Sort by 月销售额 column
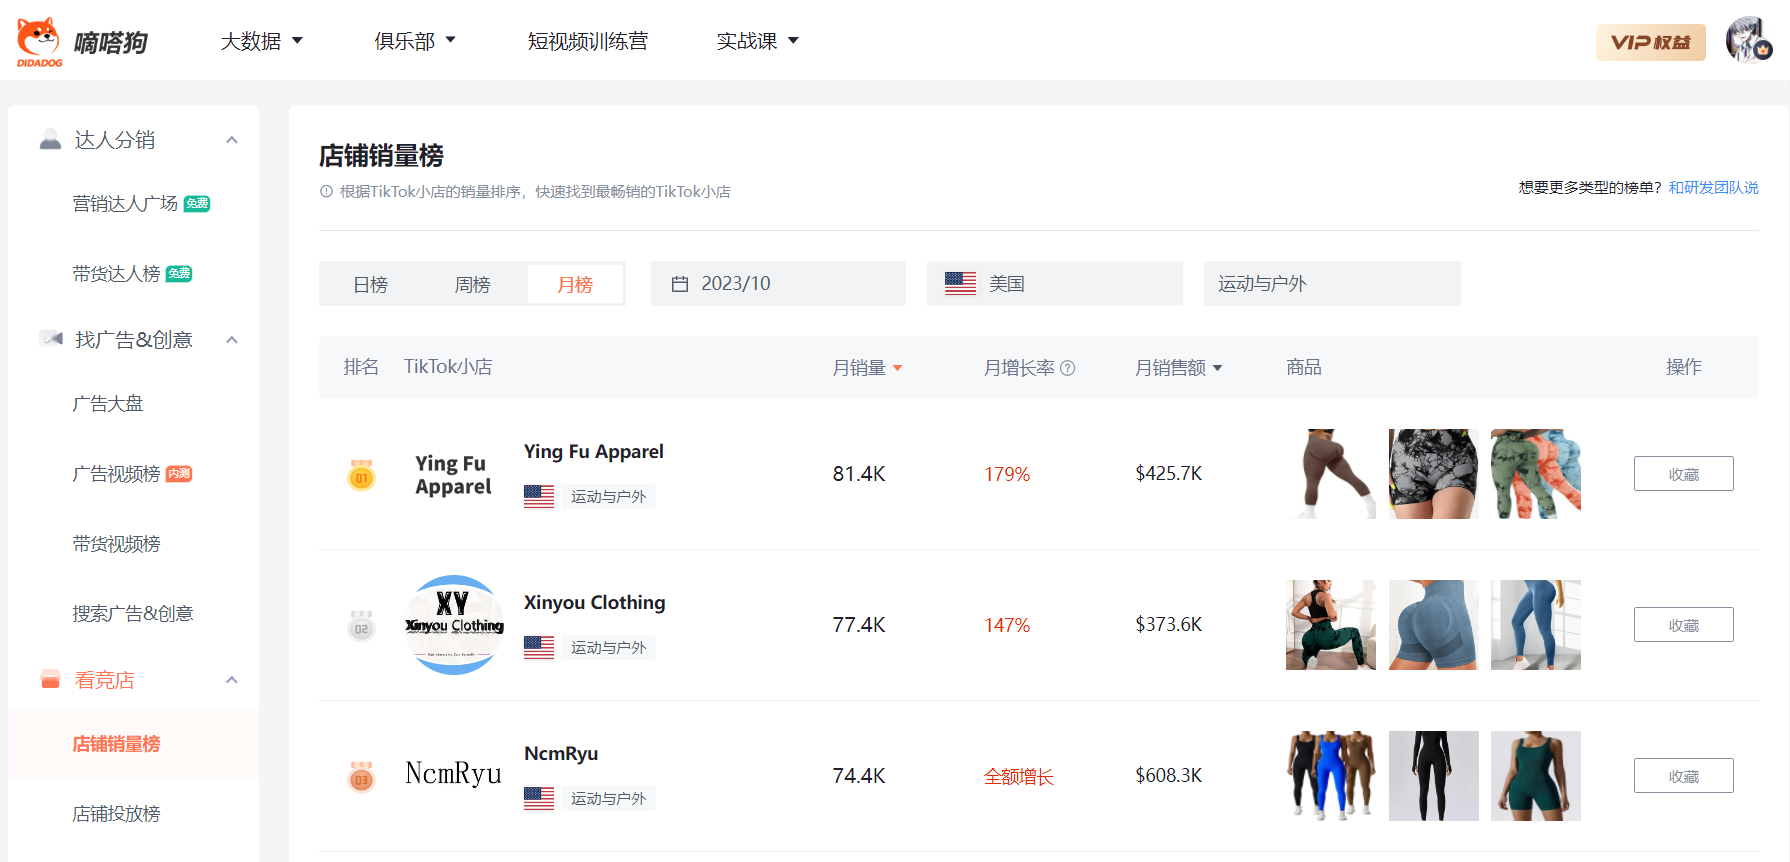The width and height of the screenshot is (1790, 862). [1177, 368]
